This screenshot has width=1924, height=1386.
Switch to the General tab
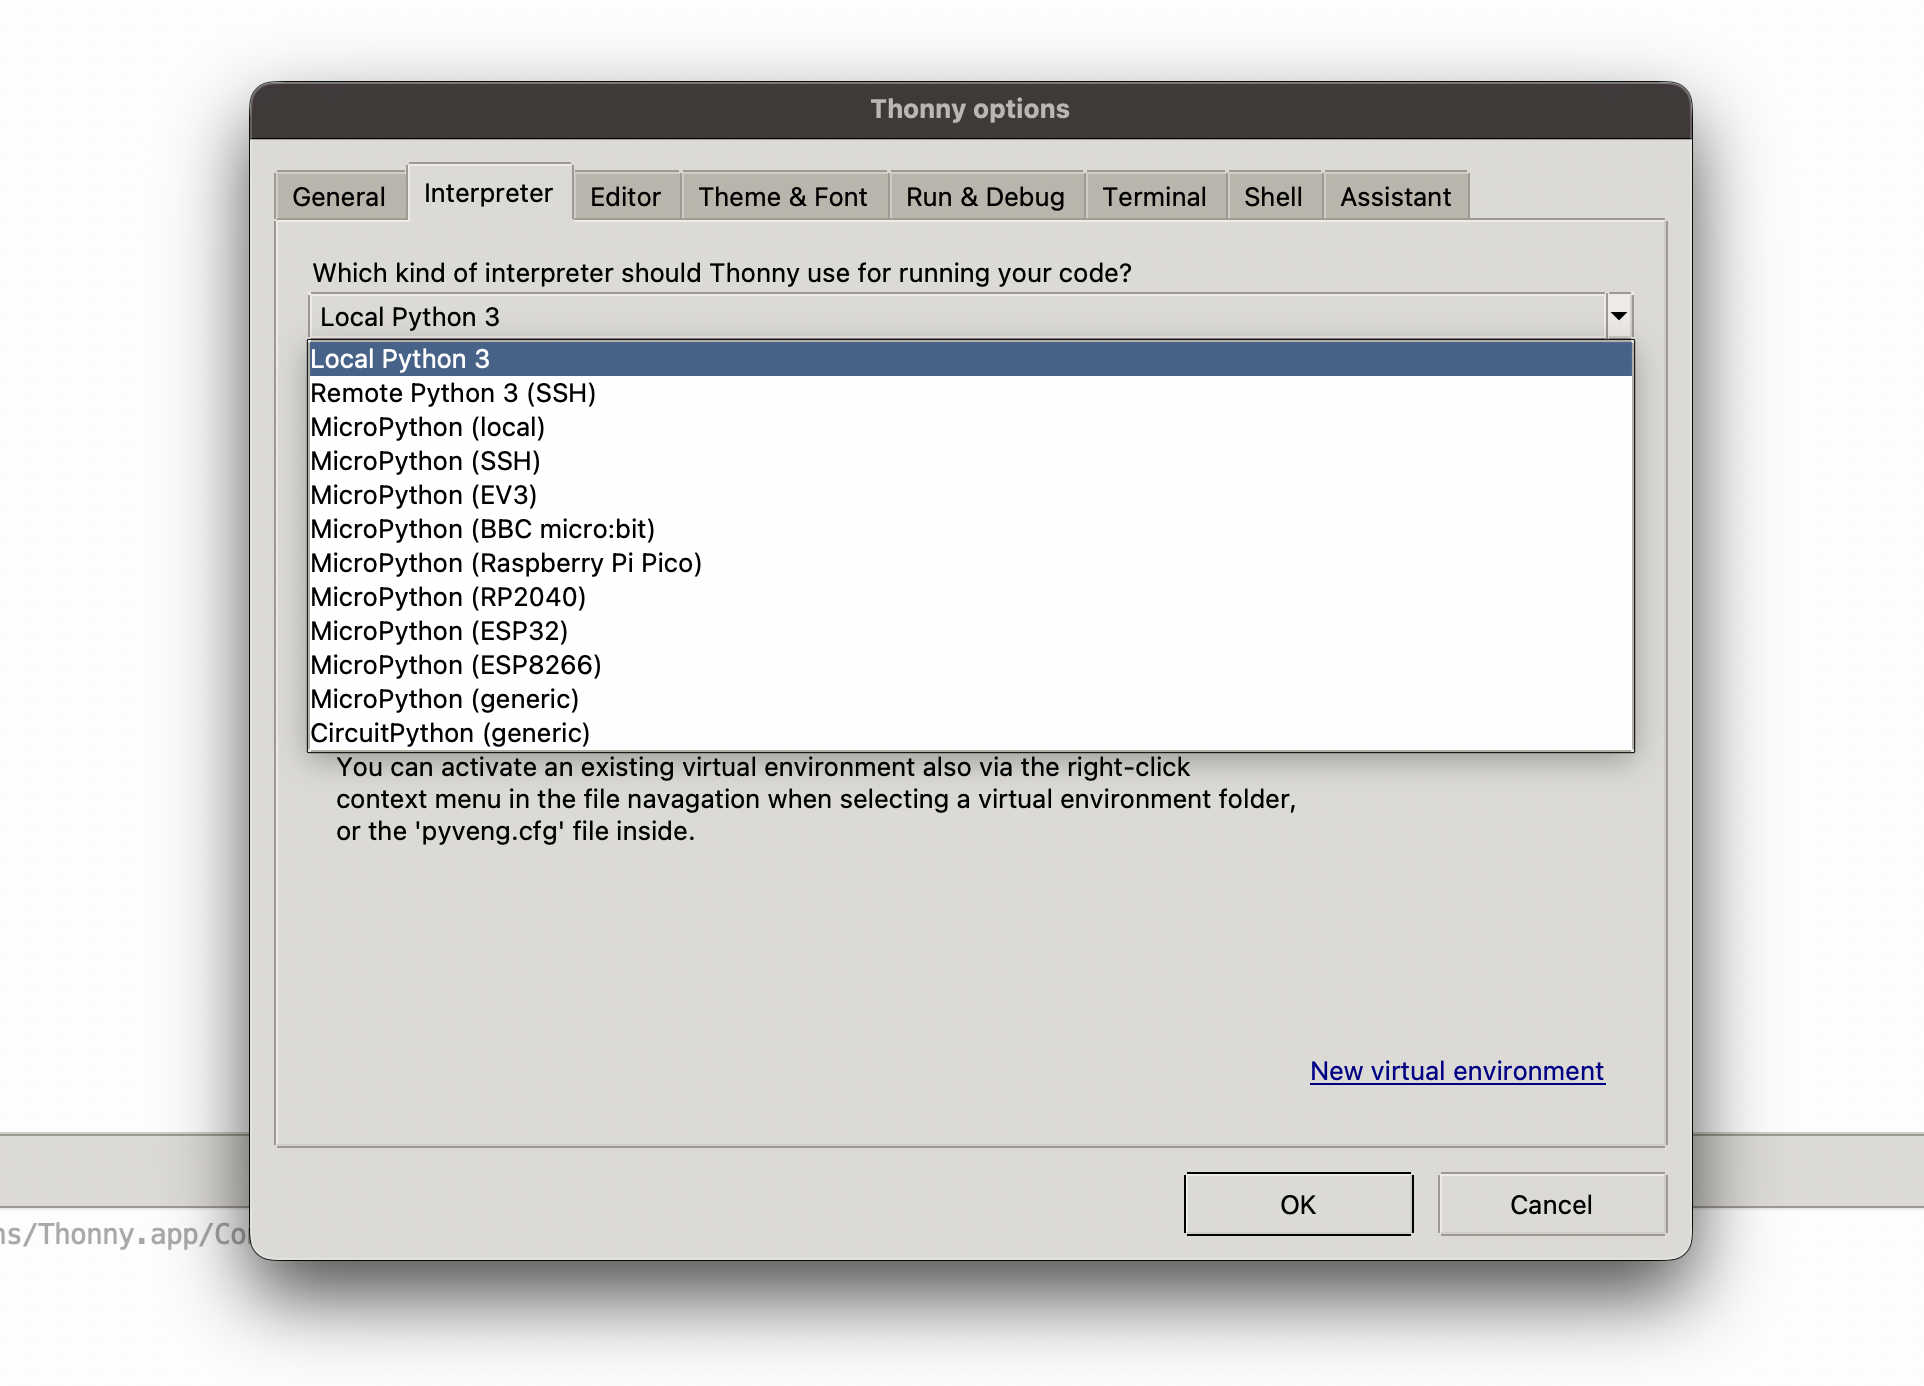[x=339, y=196]
